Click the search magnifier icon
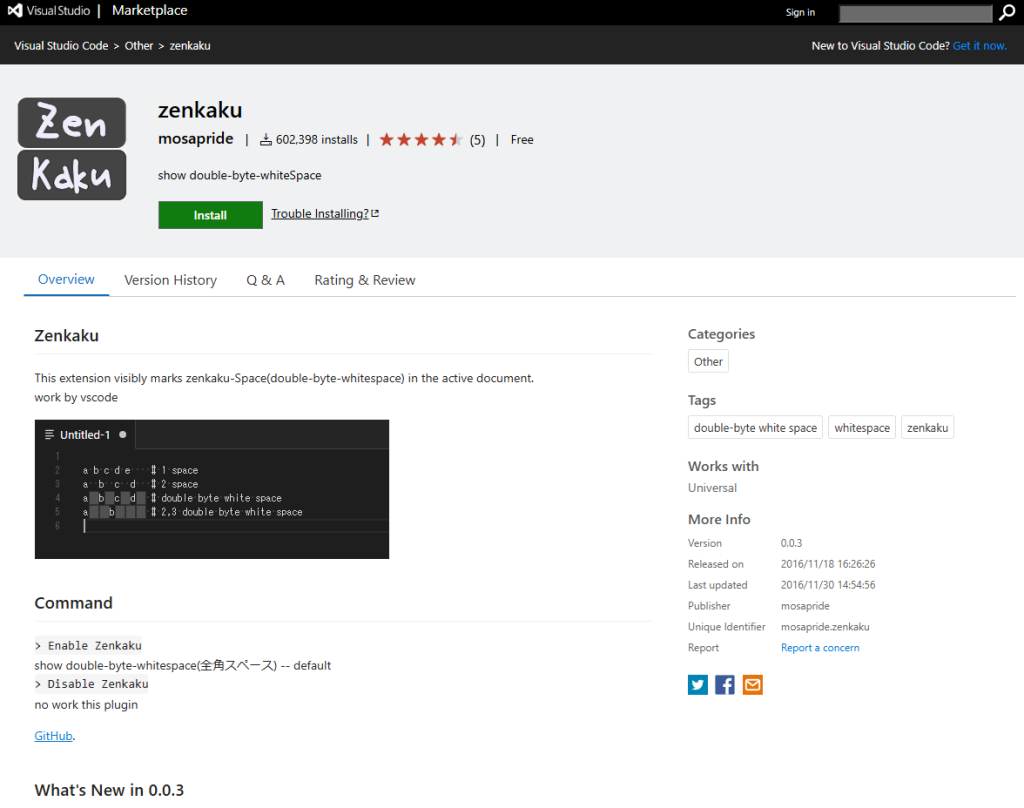 (x=1007, y=12)
